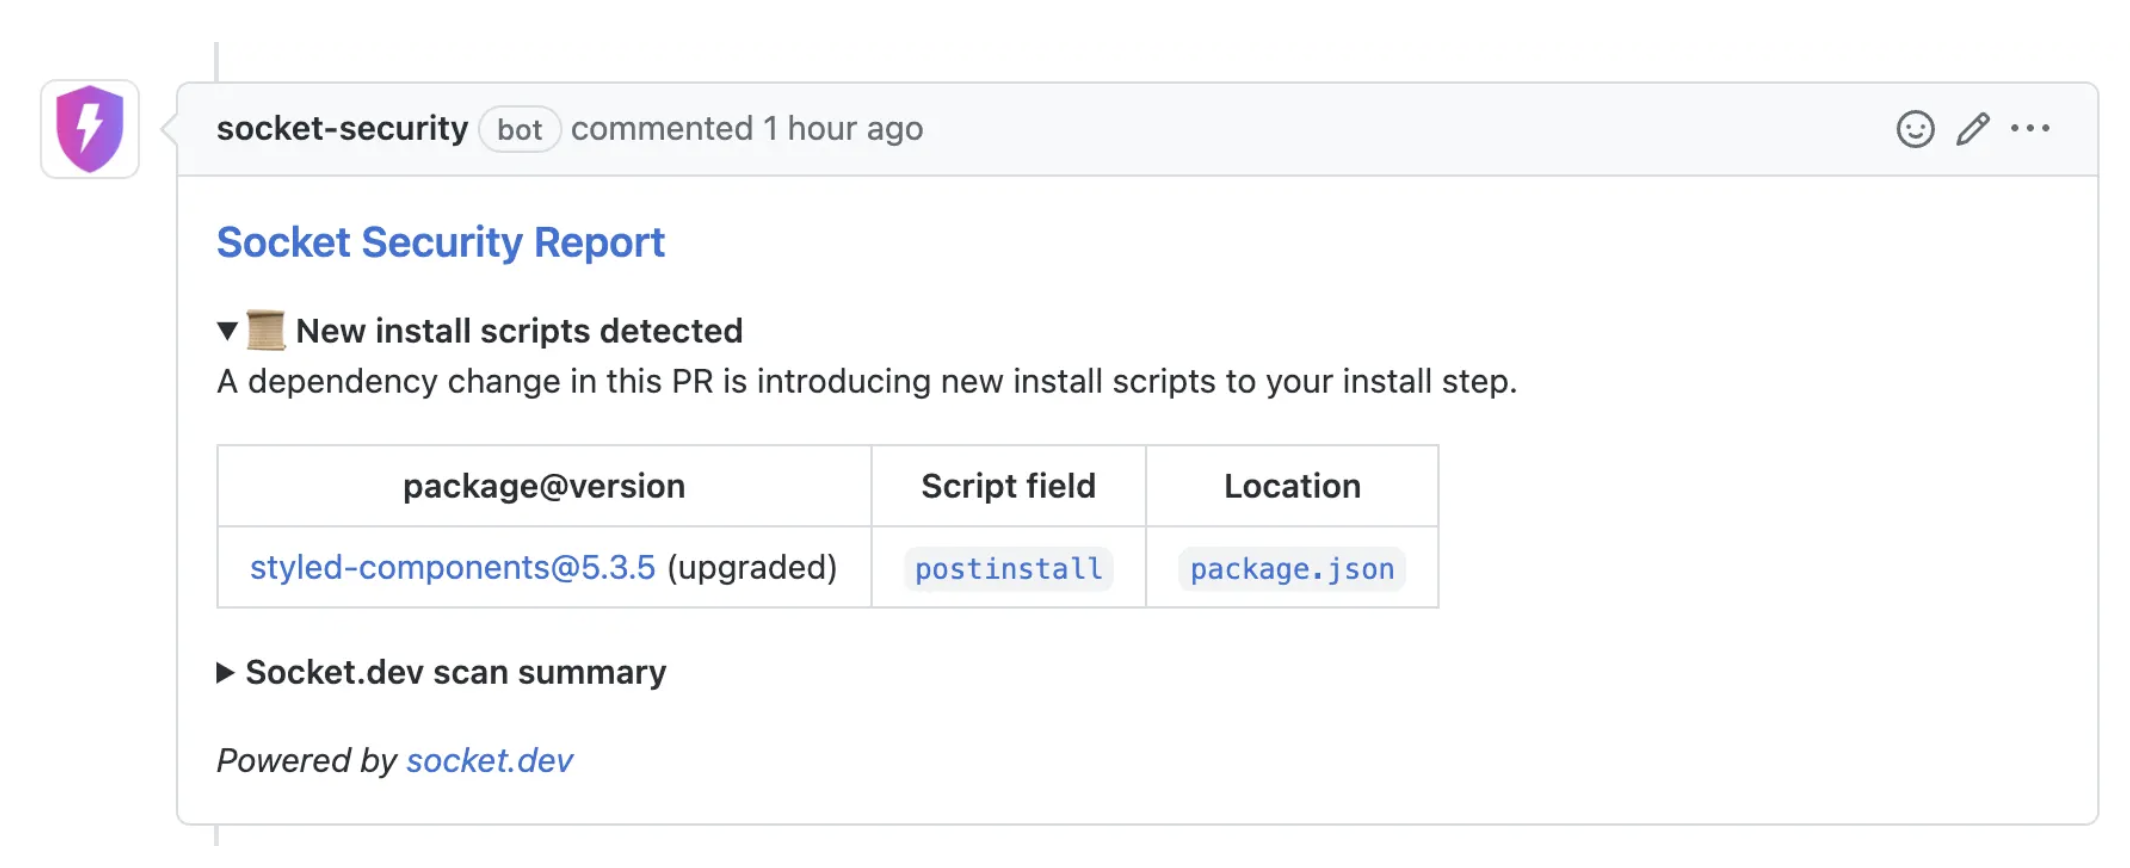This screenshot has width=2130, height=868.
Task: Click the 'package@version' column header
Action: pos(544,486)
